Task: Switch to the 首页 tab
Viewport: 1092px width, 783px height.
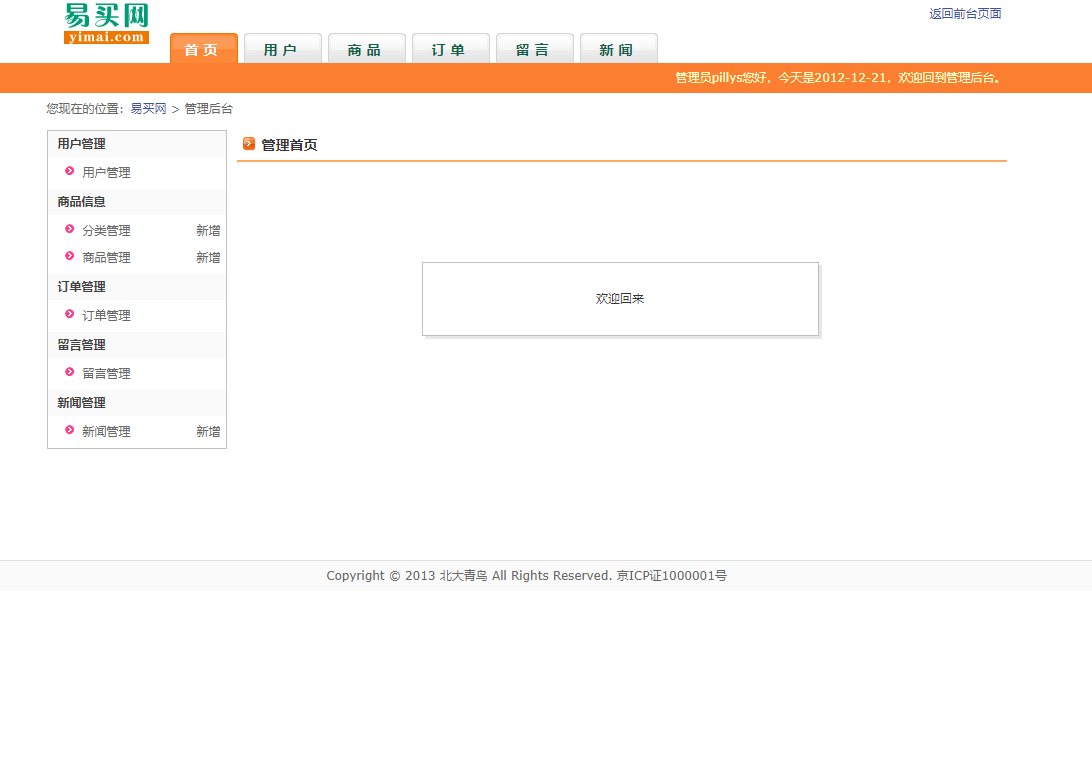Action: point(204,49)
